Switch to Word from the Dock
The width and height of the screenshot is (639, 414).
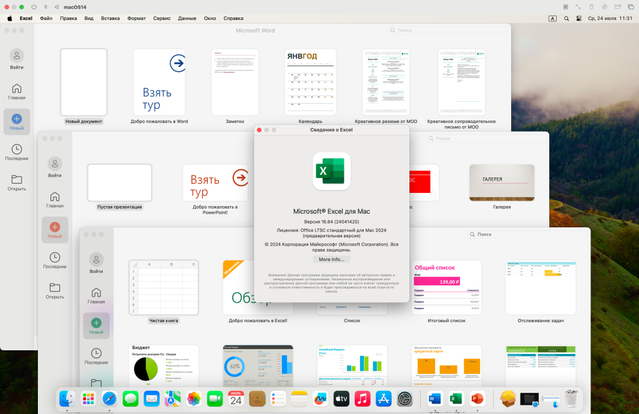click(434, 399)
